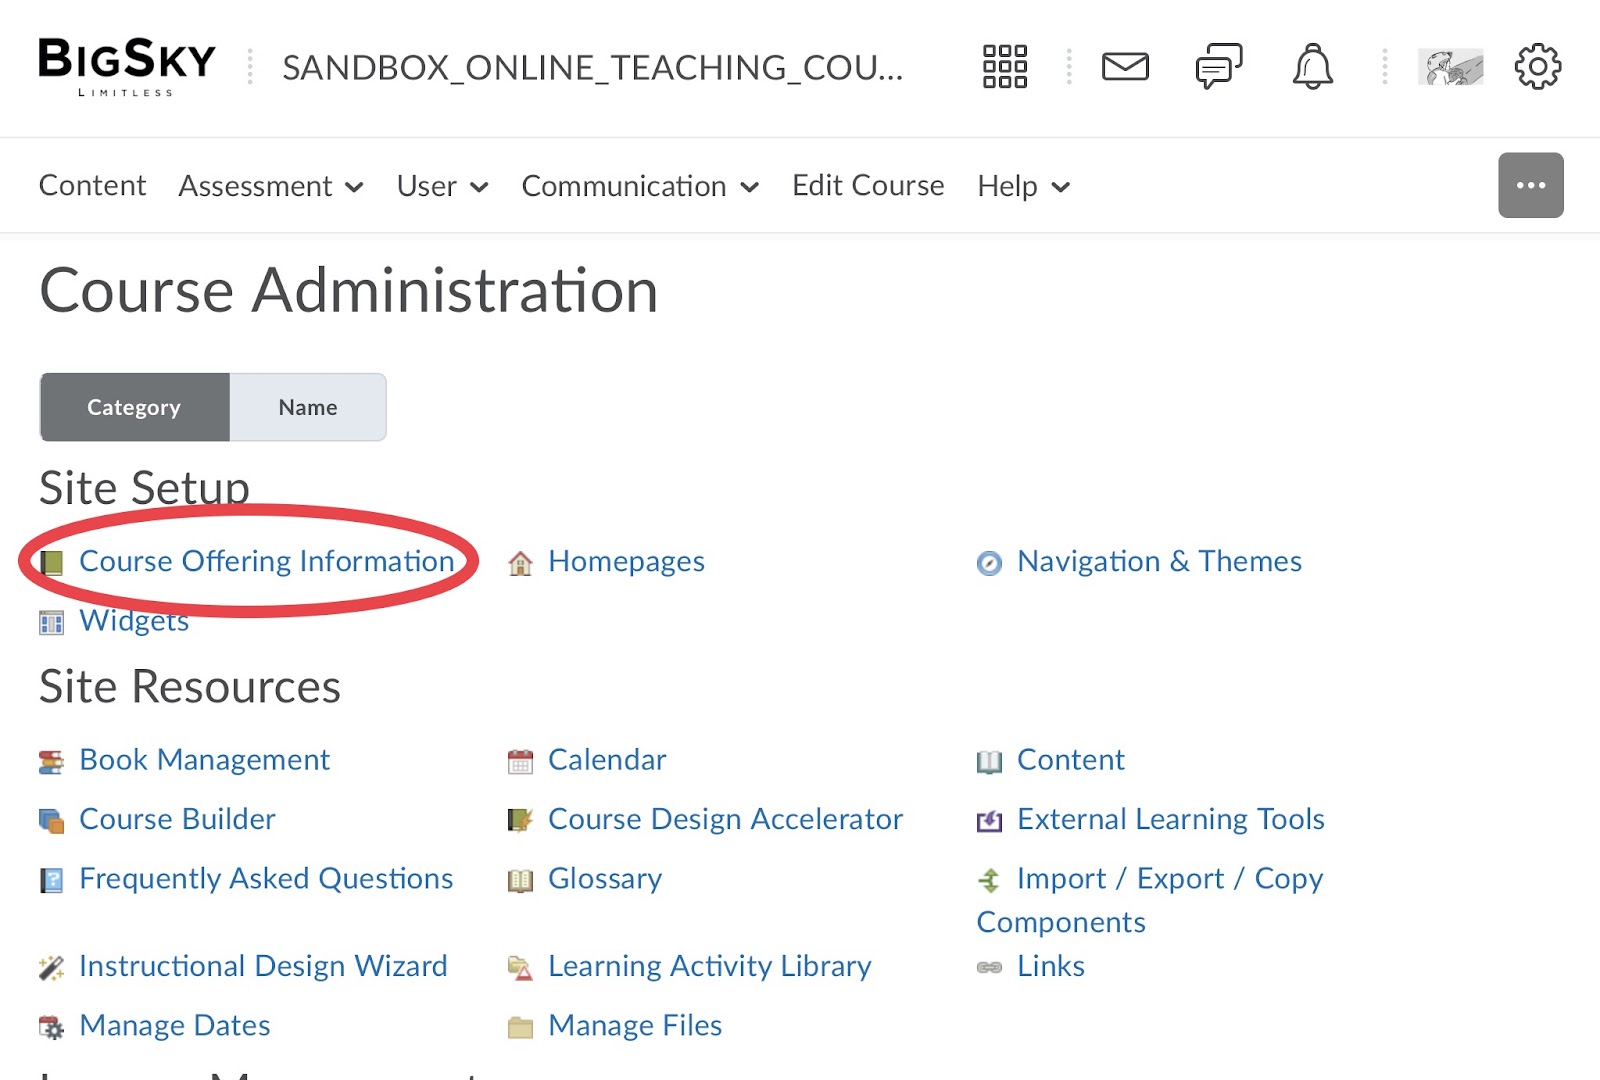Open the Course Offering Information link
The width and height of the screenshot is (1600, 1080).
[267, 561]
